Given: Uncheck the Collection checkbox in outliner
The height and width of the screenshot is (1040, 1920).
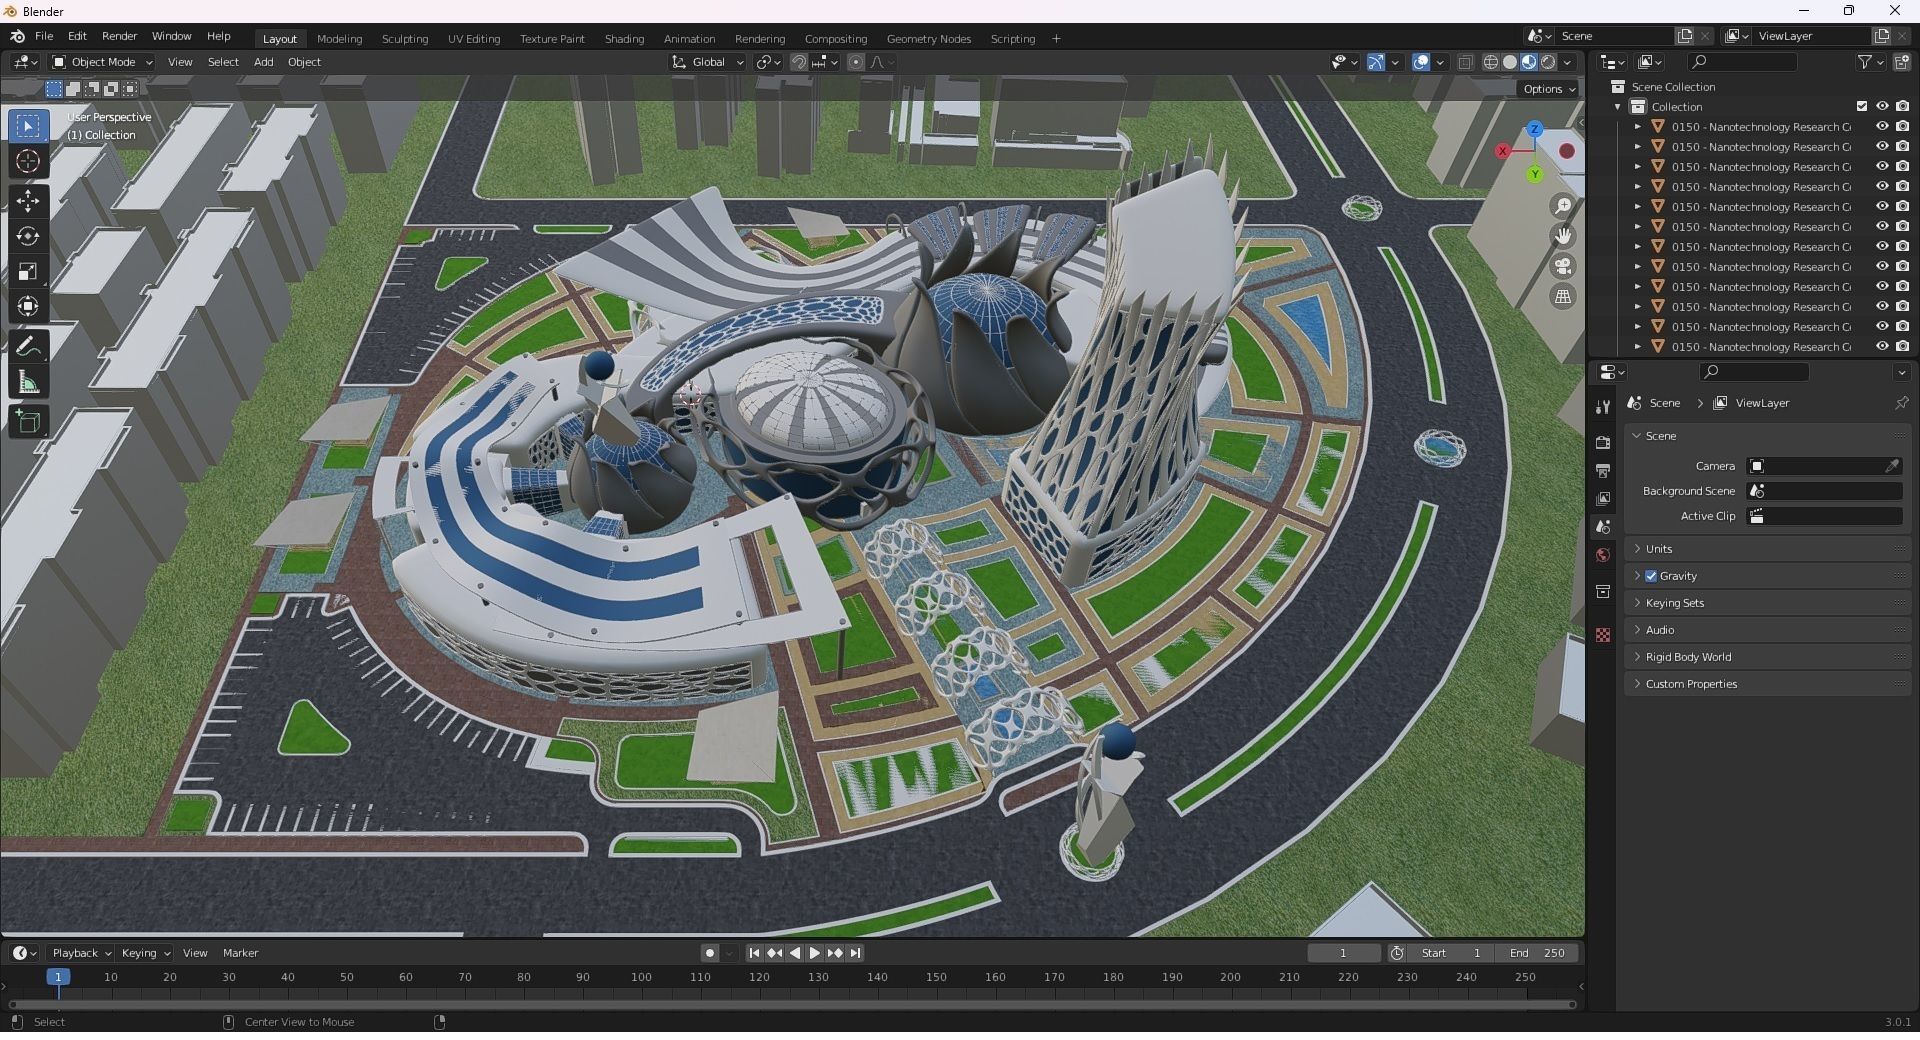Looking at the screenshot, I should click(x=1862, y=105).
